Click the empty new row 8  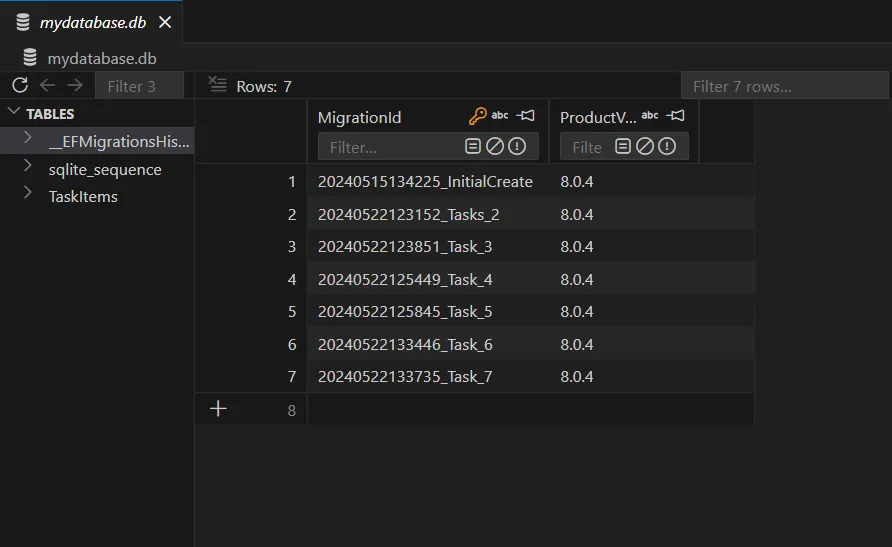531,409
